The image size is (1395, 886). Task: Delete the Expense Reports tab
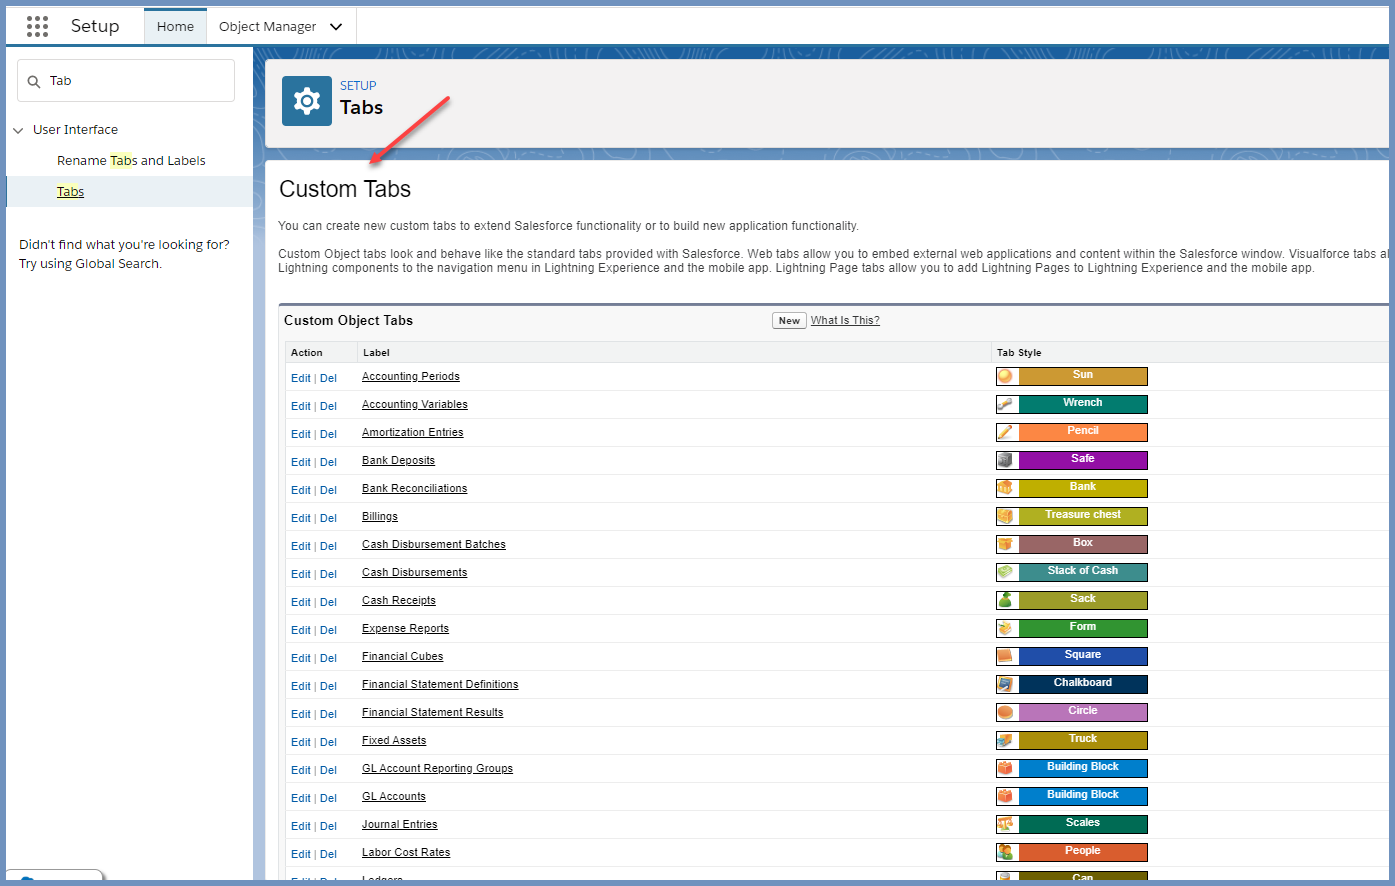click(x=328, y=630)
